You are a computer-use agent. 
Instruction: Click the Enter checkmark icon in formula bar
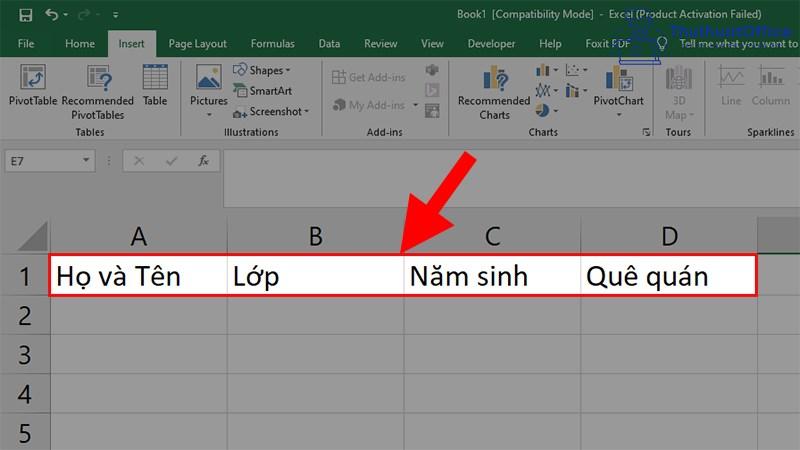pos(171,161)
